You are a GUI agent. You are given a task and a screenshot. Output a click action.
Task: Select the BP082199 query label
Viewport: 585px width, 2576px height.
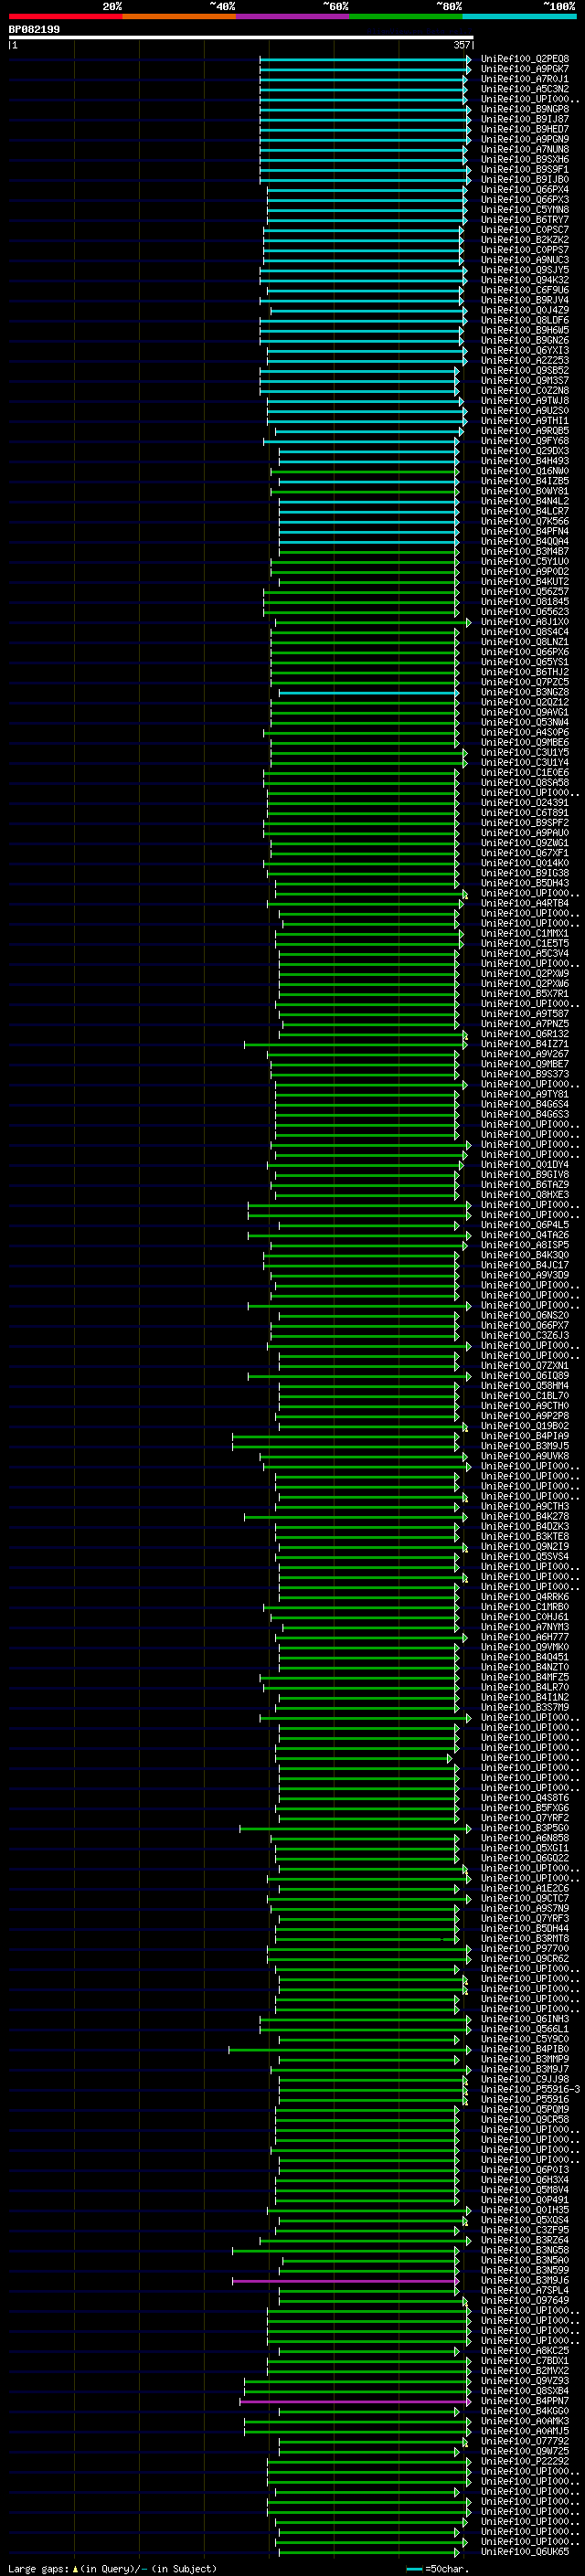coord(34,29)
